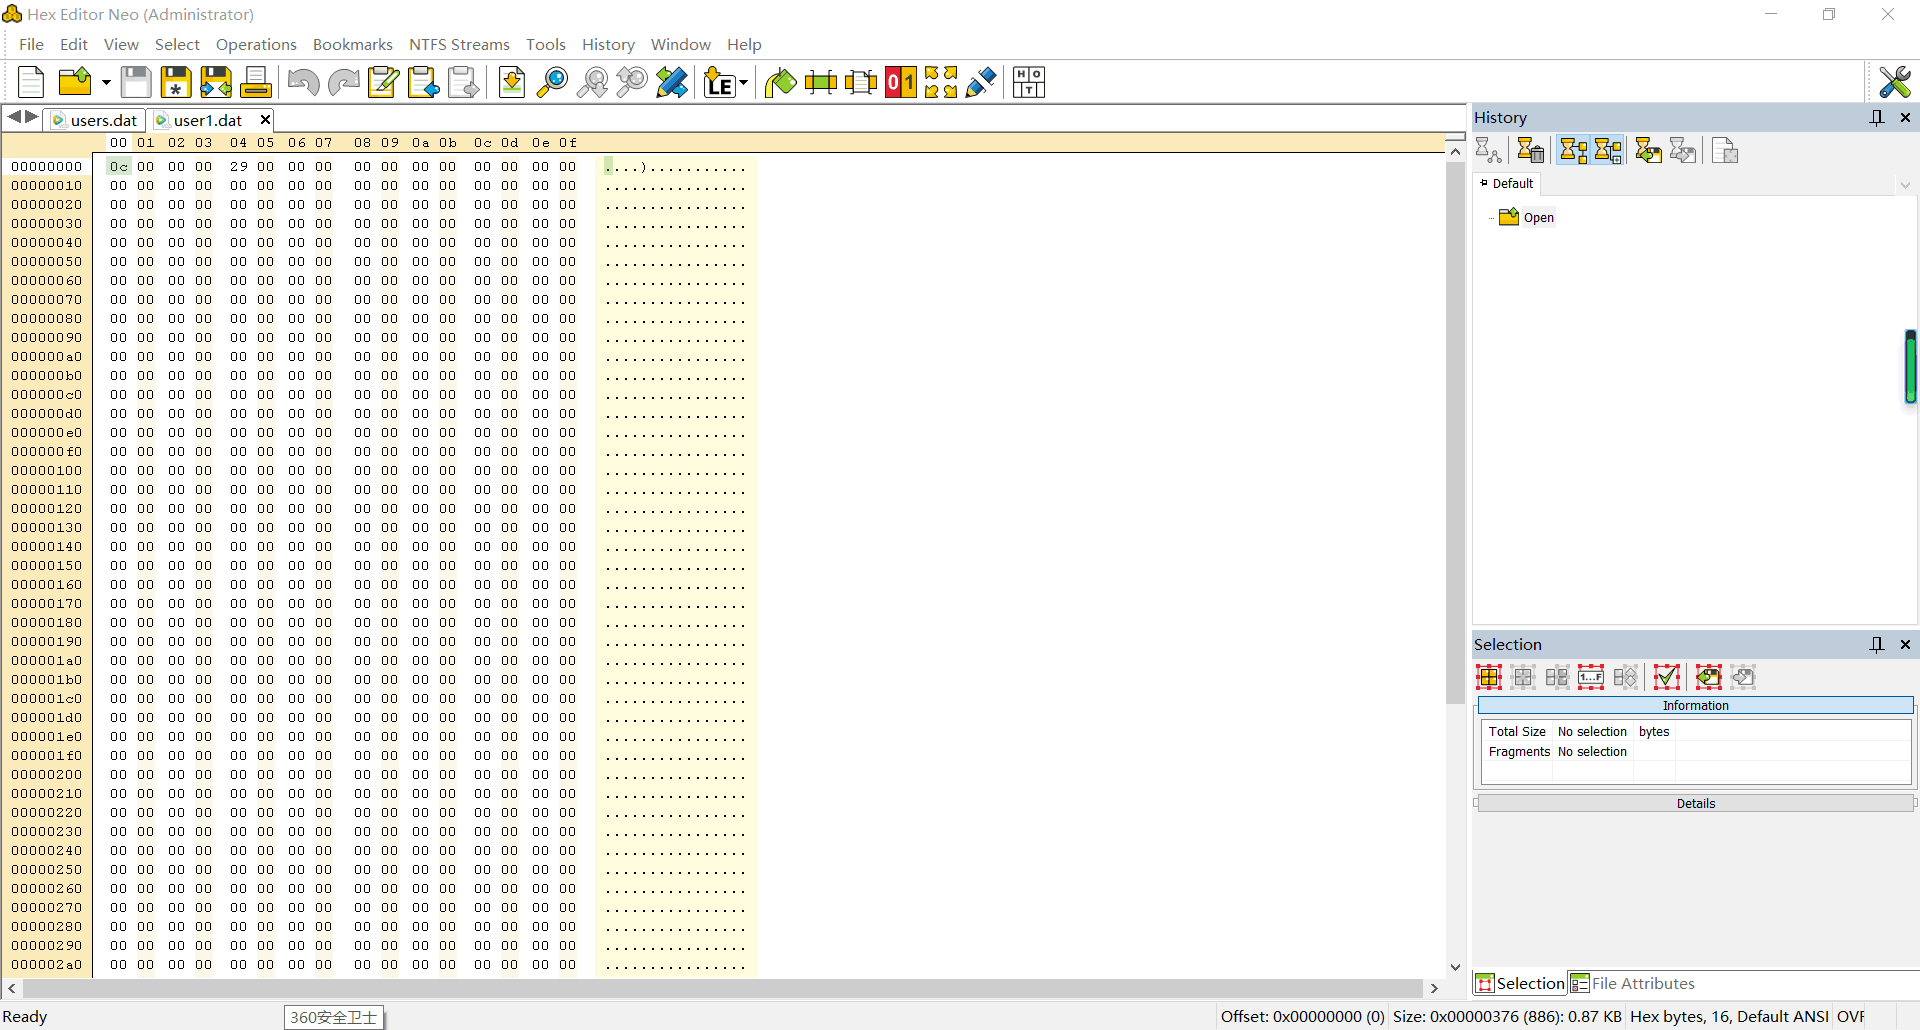The height and width of the screenshot is (1030, 1920).
Task: Click the 1...F select range icon
Action: tap(1591, 677)
